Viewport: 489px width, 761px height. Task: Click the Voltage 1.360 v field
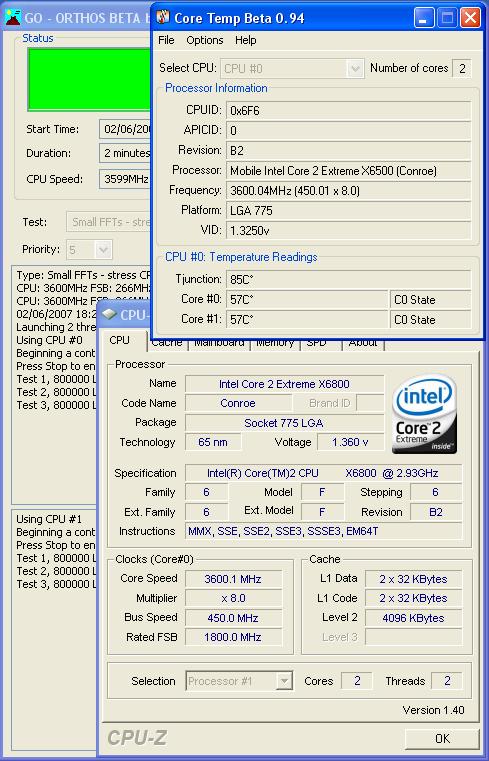click(350, 442)
